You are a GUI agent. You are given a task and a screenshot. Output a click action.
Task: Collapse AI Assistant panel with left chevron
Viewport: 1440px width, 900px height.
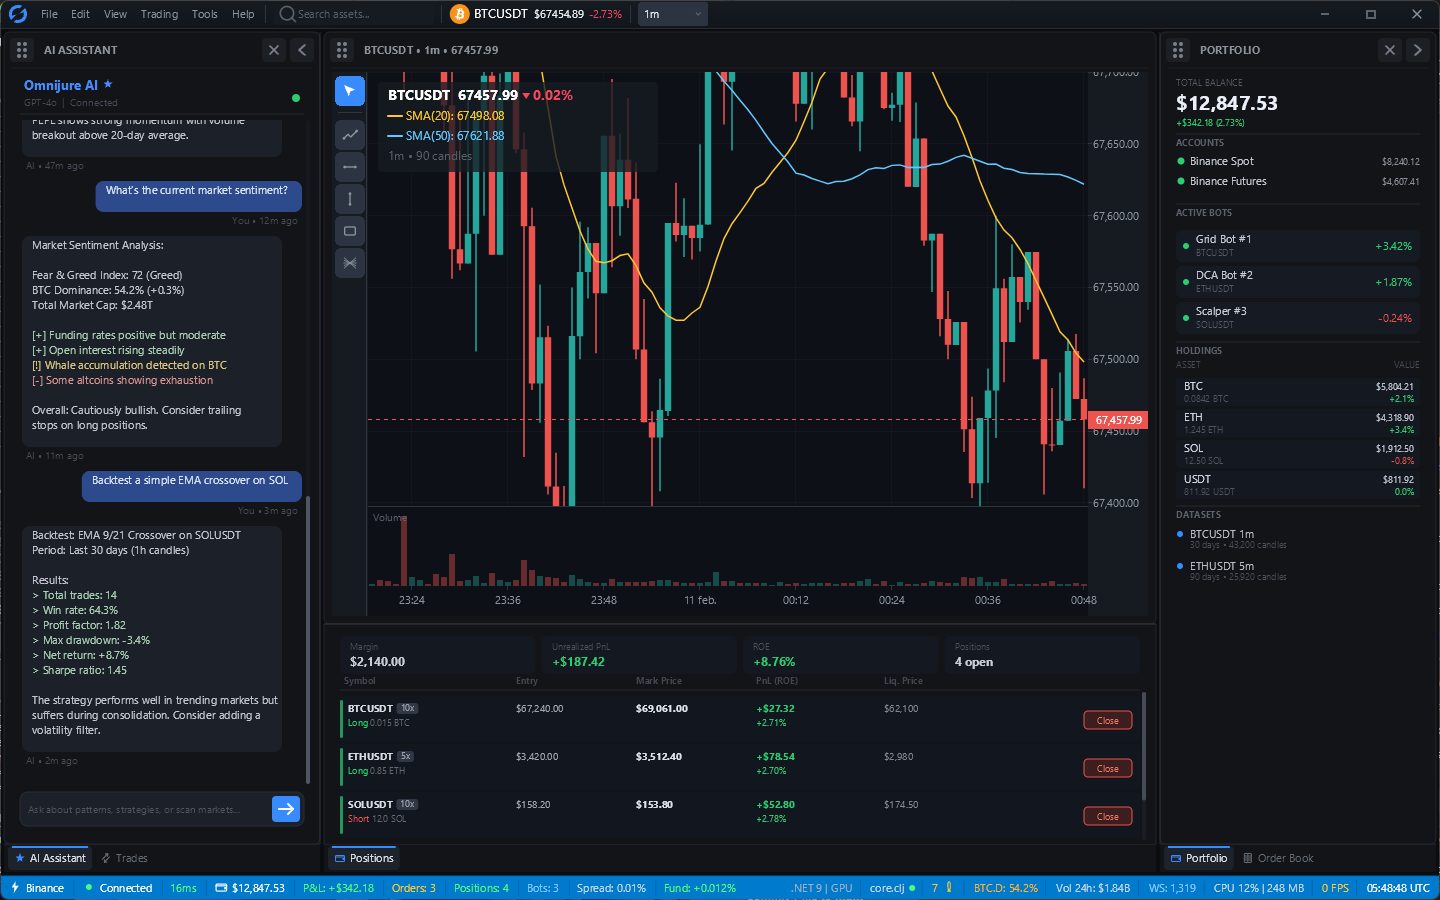point(302,50)
